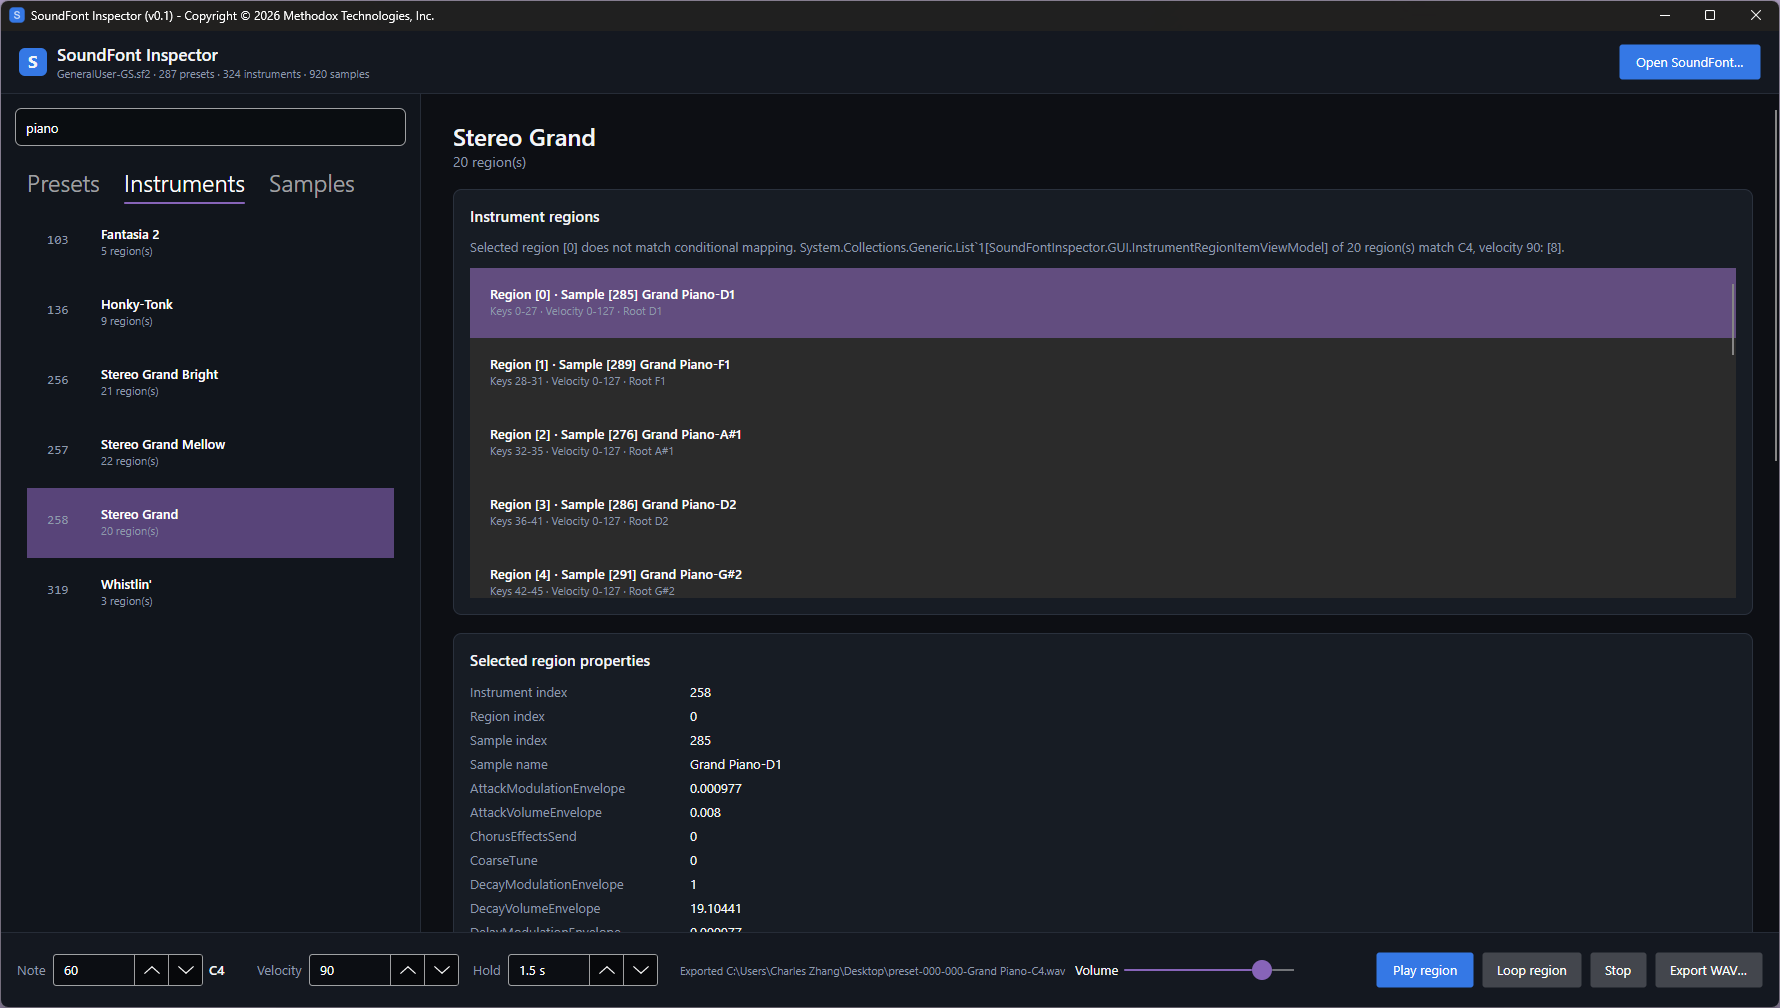The height and width of the screenshot is (1008, 1780).
Task: Click the GeneralUser-GS.sf2 file summary text
Action: pyautogui.click(x=213, y=74)
